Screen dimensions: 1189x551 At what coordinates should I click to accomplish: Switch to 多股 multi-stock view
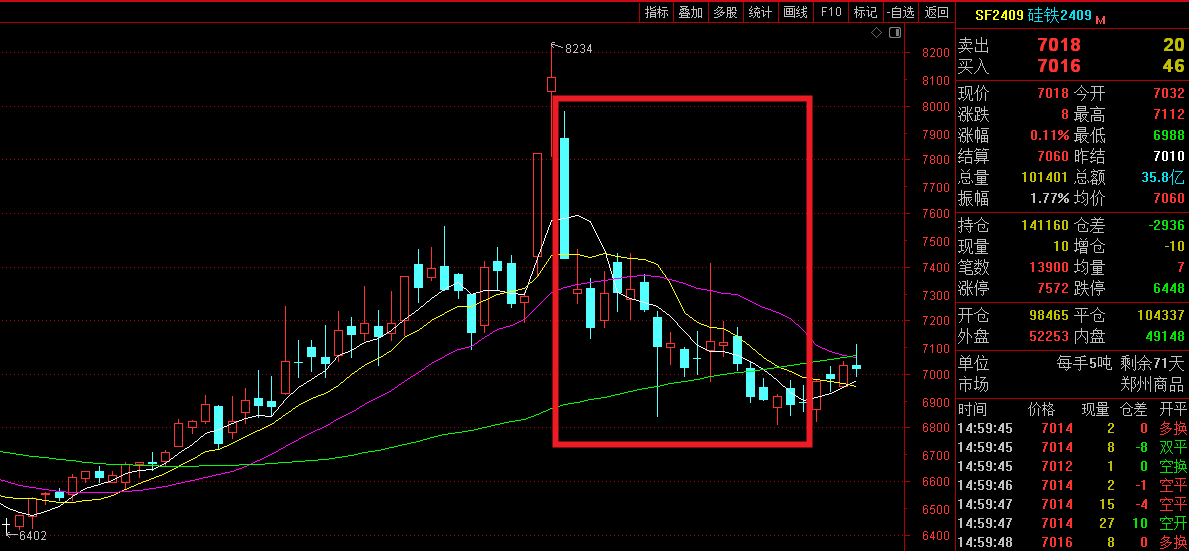point(725,12)
